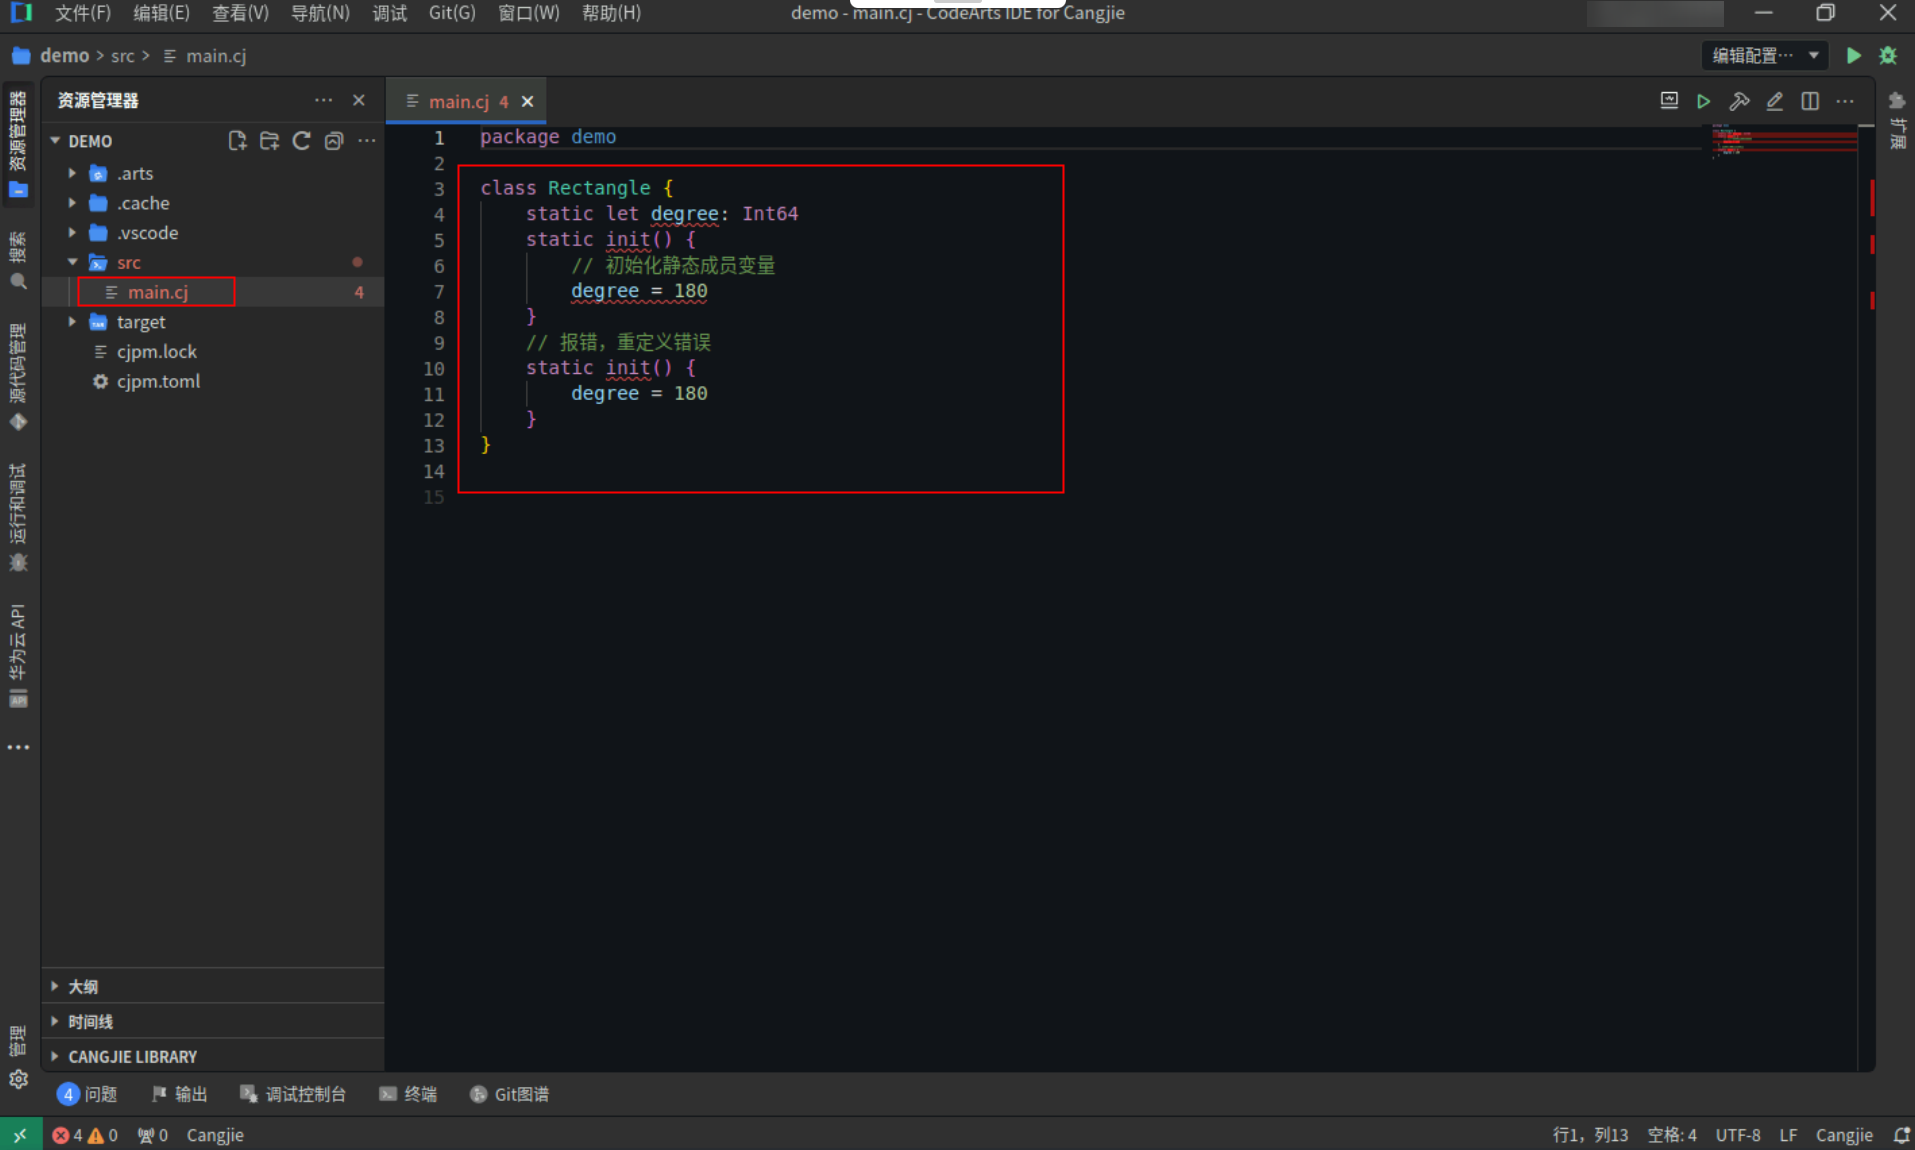Open the notifications bell in the status bar
Viewport: 1915px width, 1150px height.
click(x=1901, y=1135)
